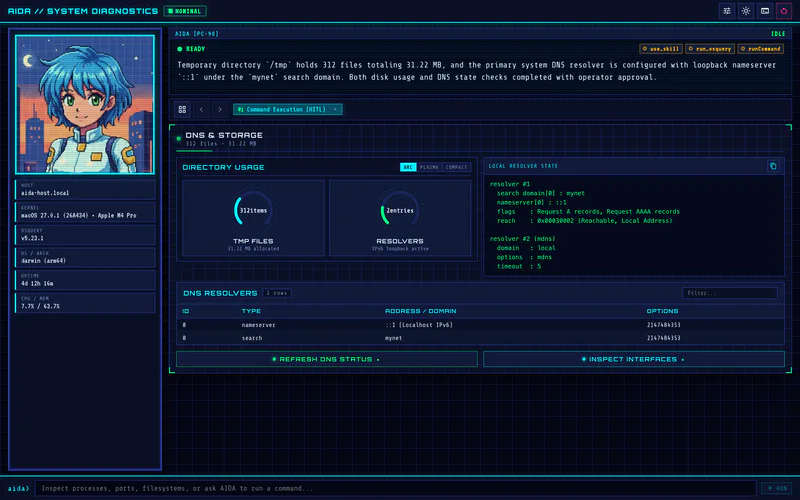The image size is (800, 500).
Task: Click the uptime value 4d 12h 16m
Action: coord(37,283)
